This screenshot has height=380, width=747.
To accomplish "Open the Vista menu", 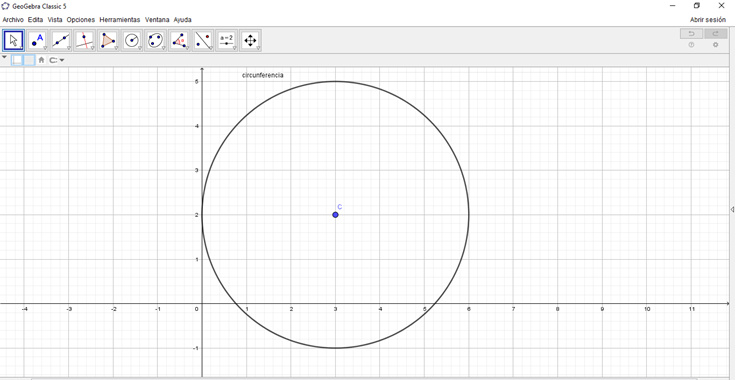I will pyautogui.click(x=55, y=20).
